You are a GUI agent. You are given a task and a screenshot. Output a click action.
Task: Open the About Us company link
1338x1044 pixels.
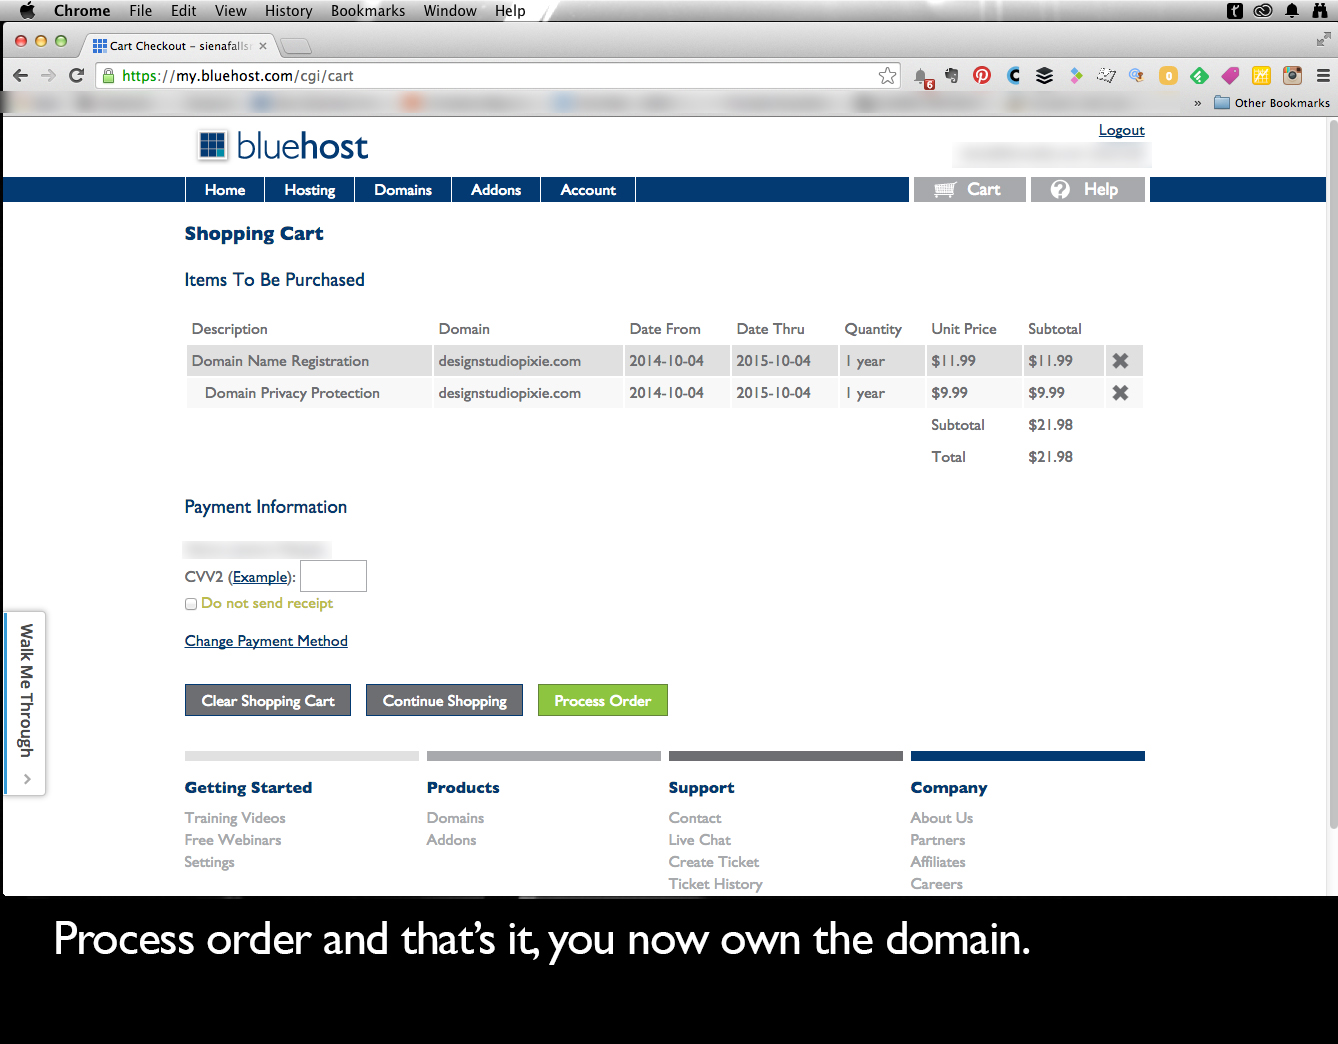941,818
